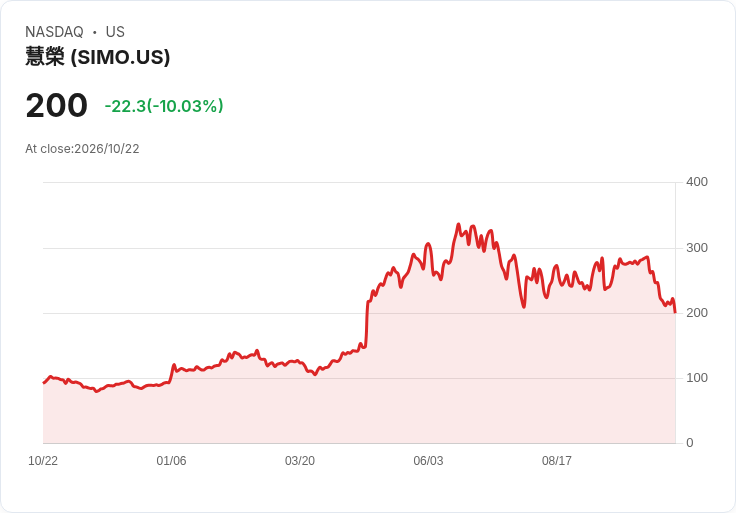Click the 200 y-axis label

[697, 313]
